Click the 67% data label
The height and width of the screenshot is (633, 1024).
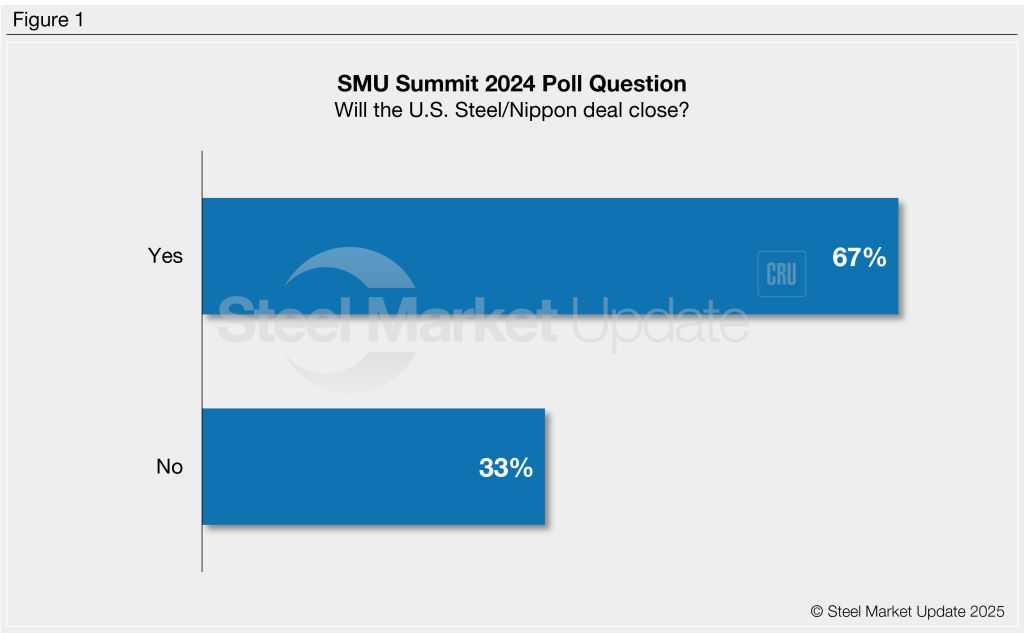859,257
